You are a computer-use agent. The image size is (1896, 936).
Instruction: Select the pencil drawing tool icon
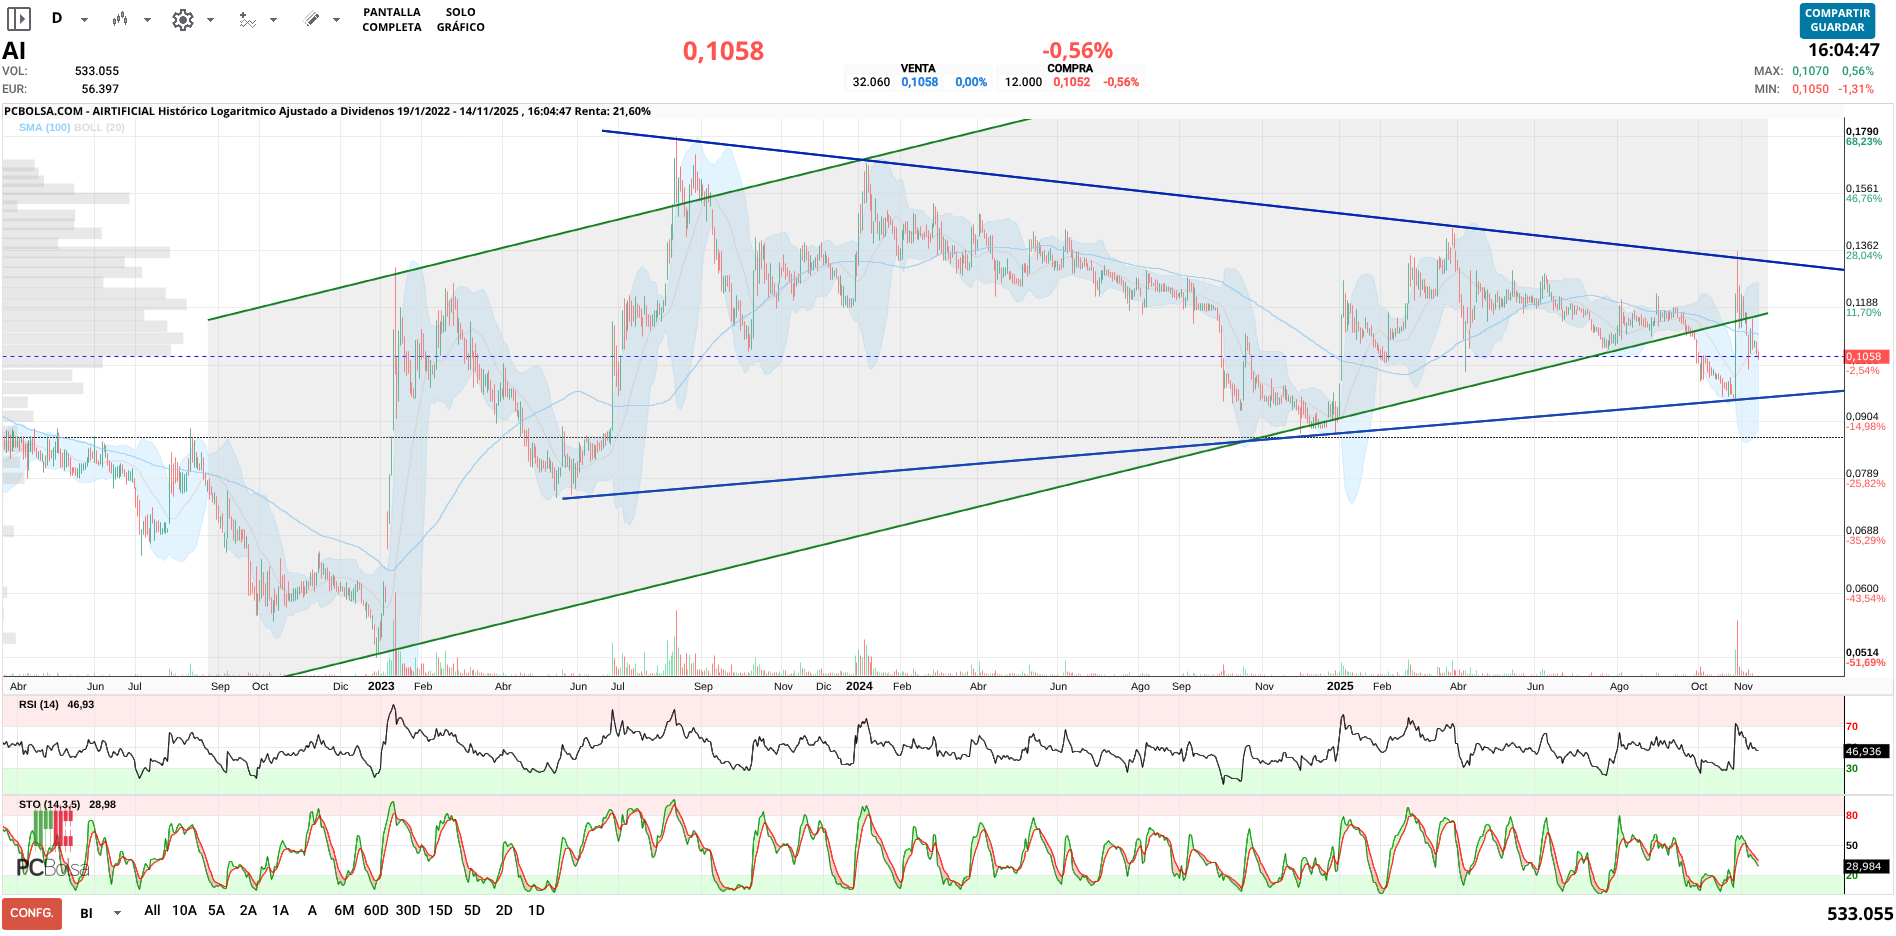pyautogui.click(x=312, y=19)
